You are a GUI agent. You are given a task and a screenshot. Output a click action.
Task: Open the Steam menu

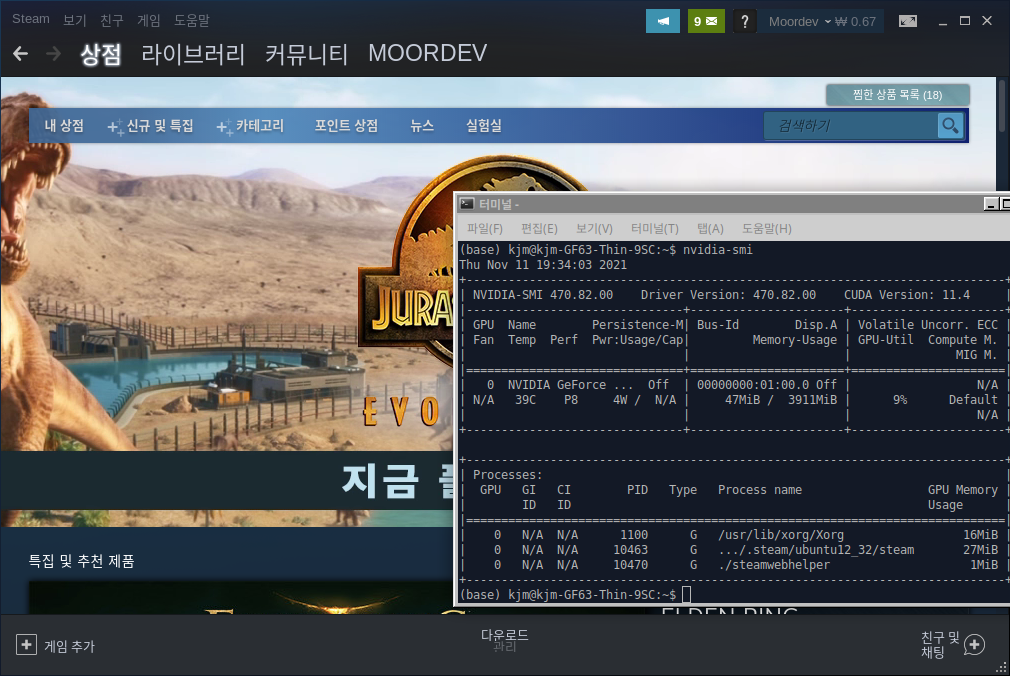click(30, 19)
